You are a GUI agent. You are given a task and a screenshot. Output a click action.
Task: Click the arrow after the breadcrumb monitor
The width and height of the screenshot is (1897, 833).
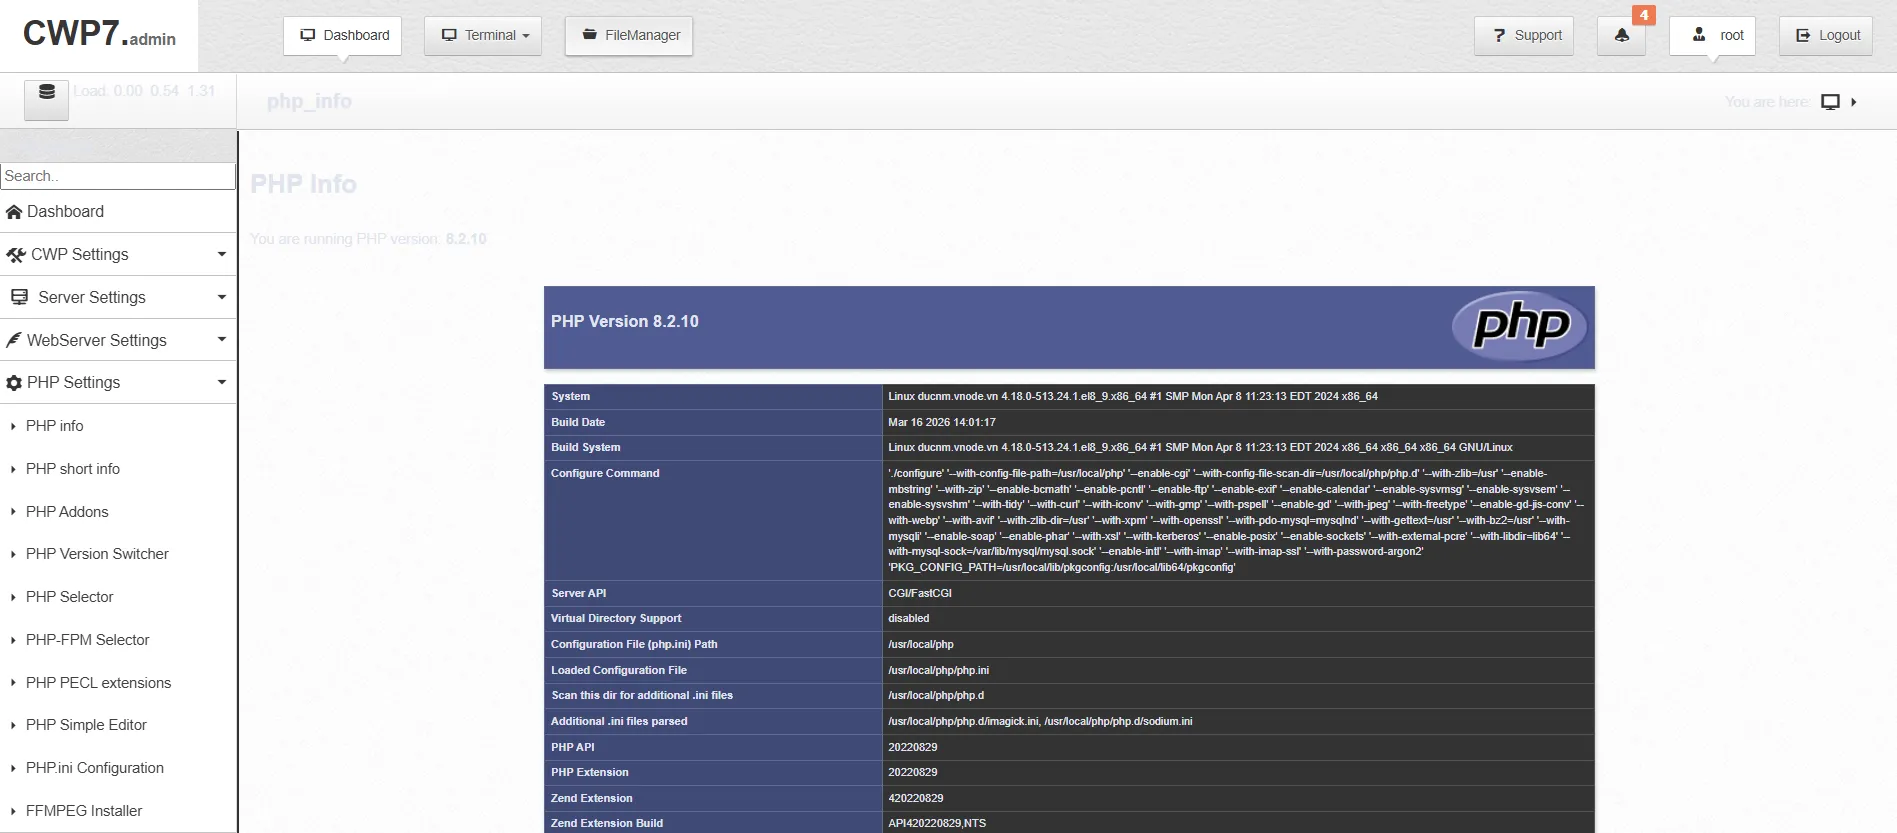(x=1854, y=102)
